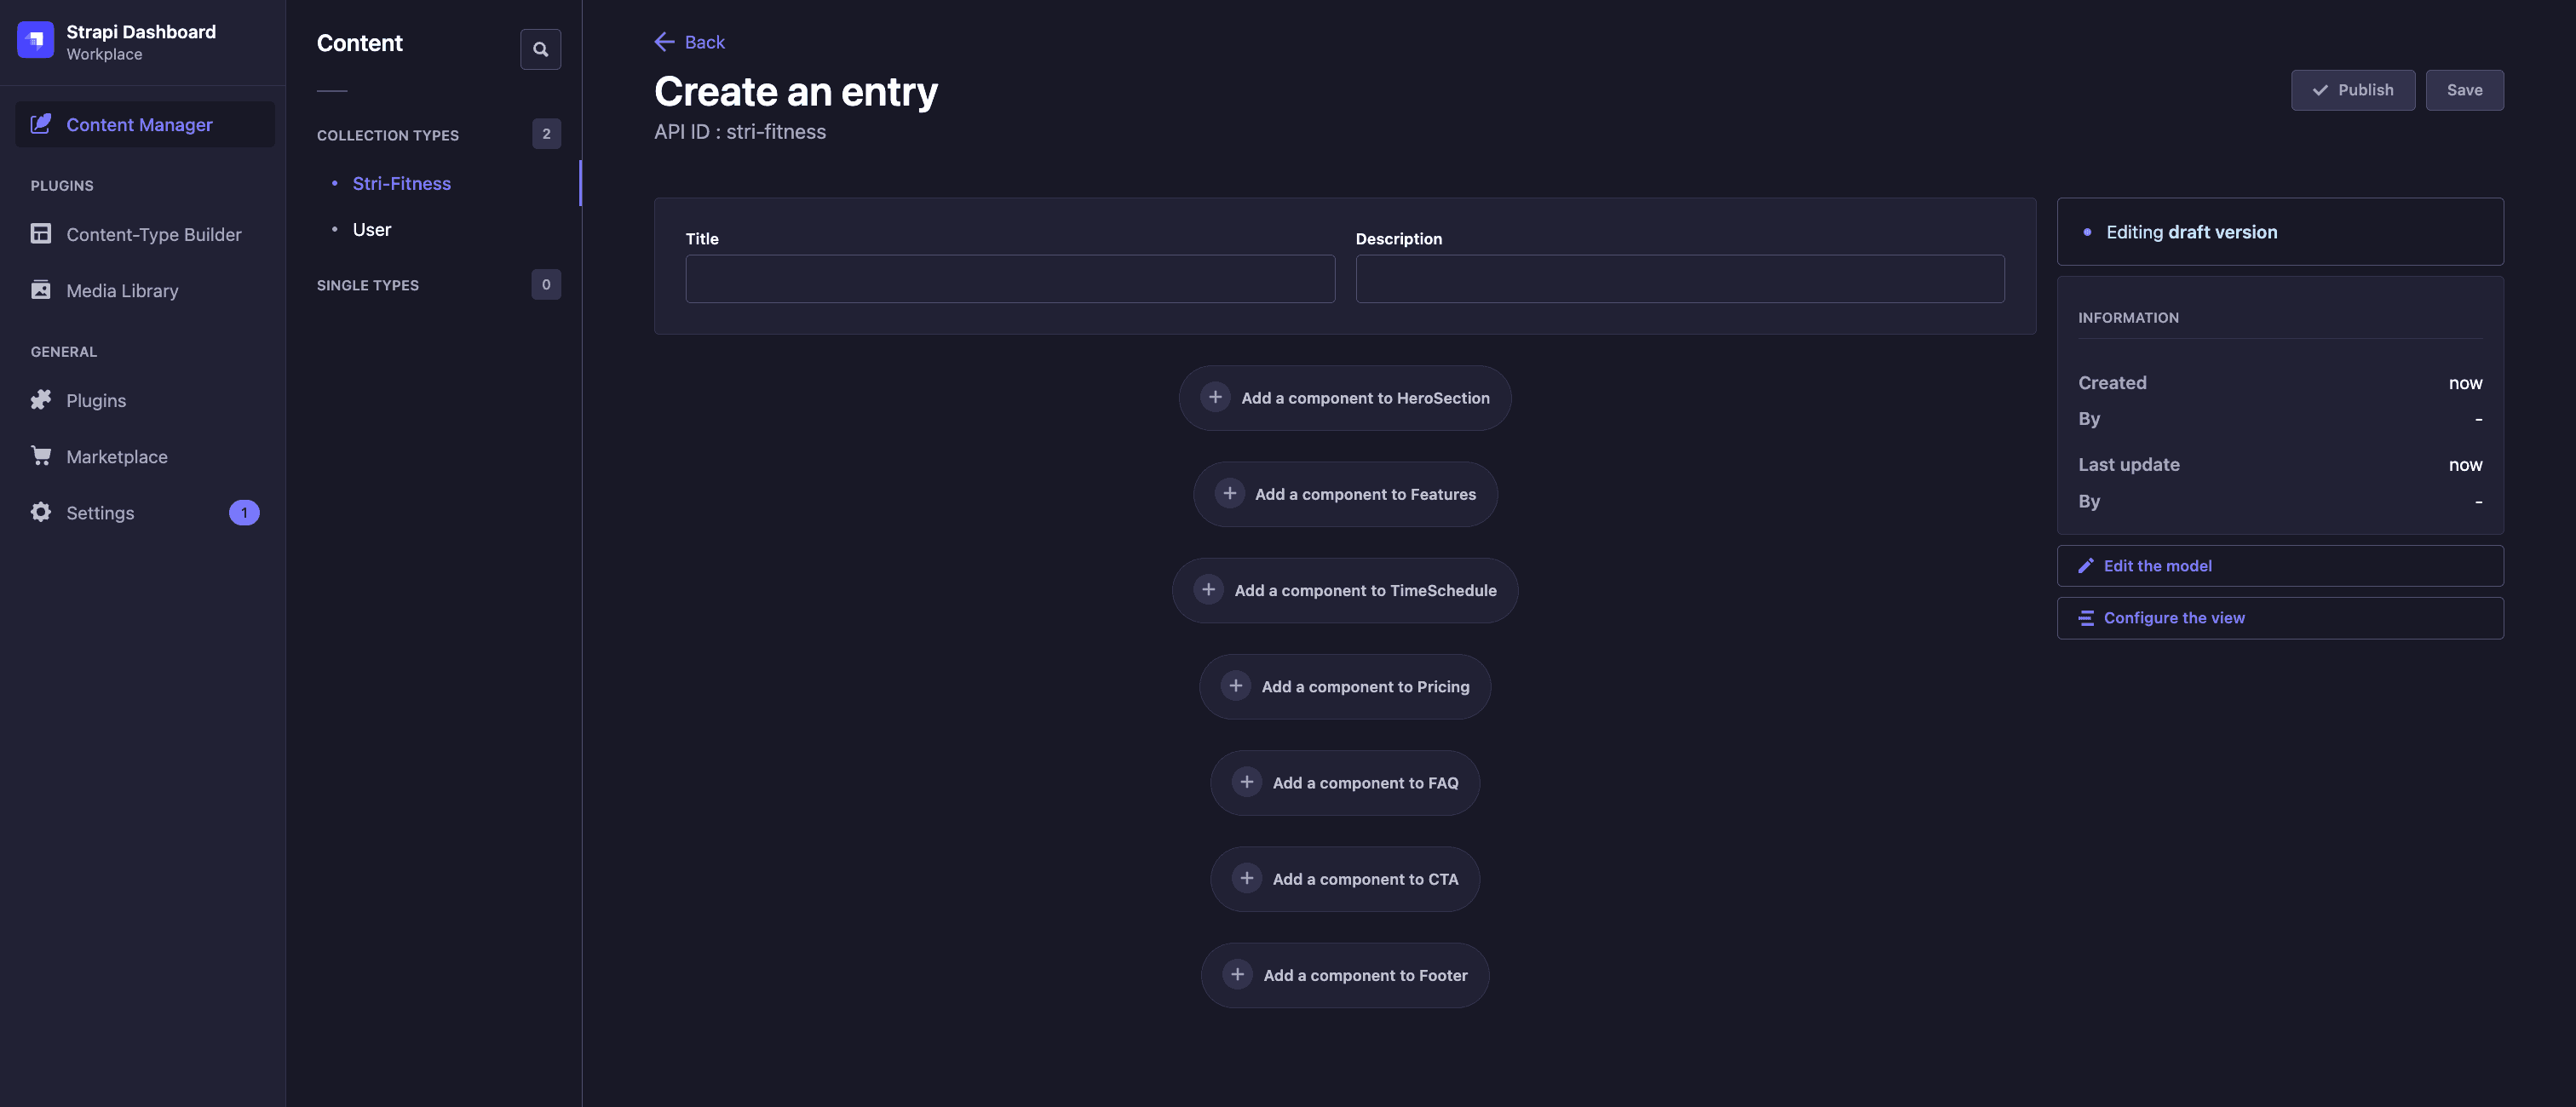Add a component to Pricing
The width and height of the screenshot is (2576, 1107).
click(1345, 686)
